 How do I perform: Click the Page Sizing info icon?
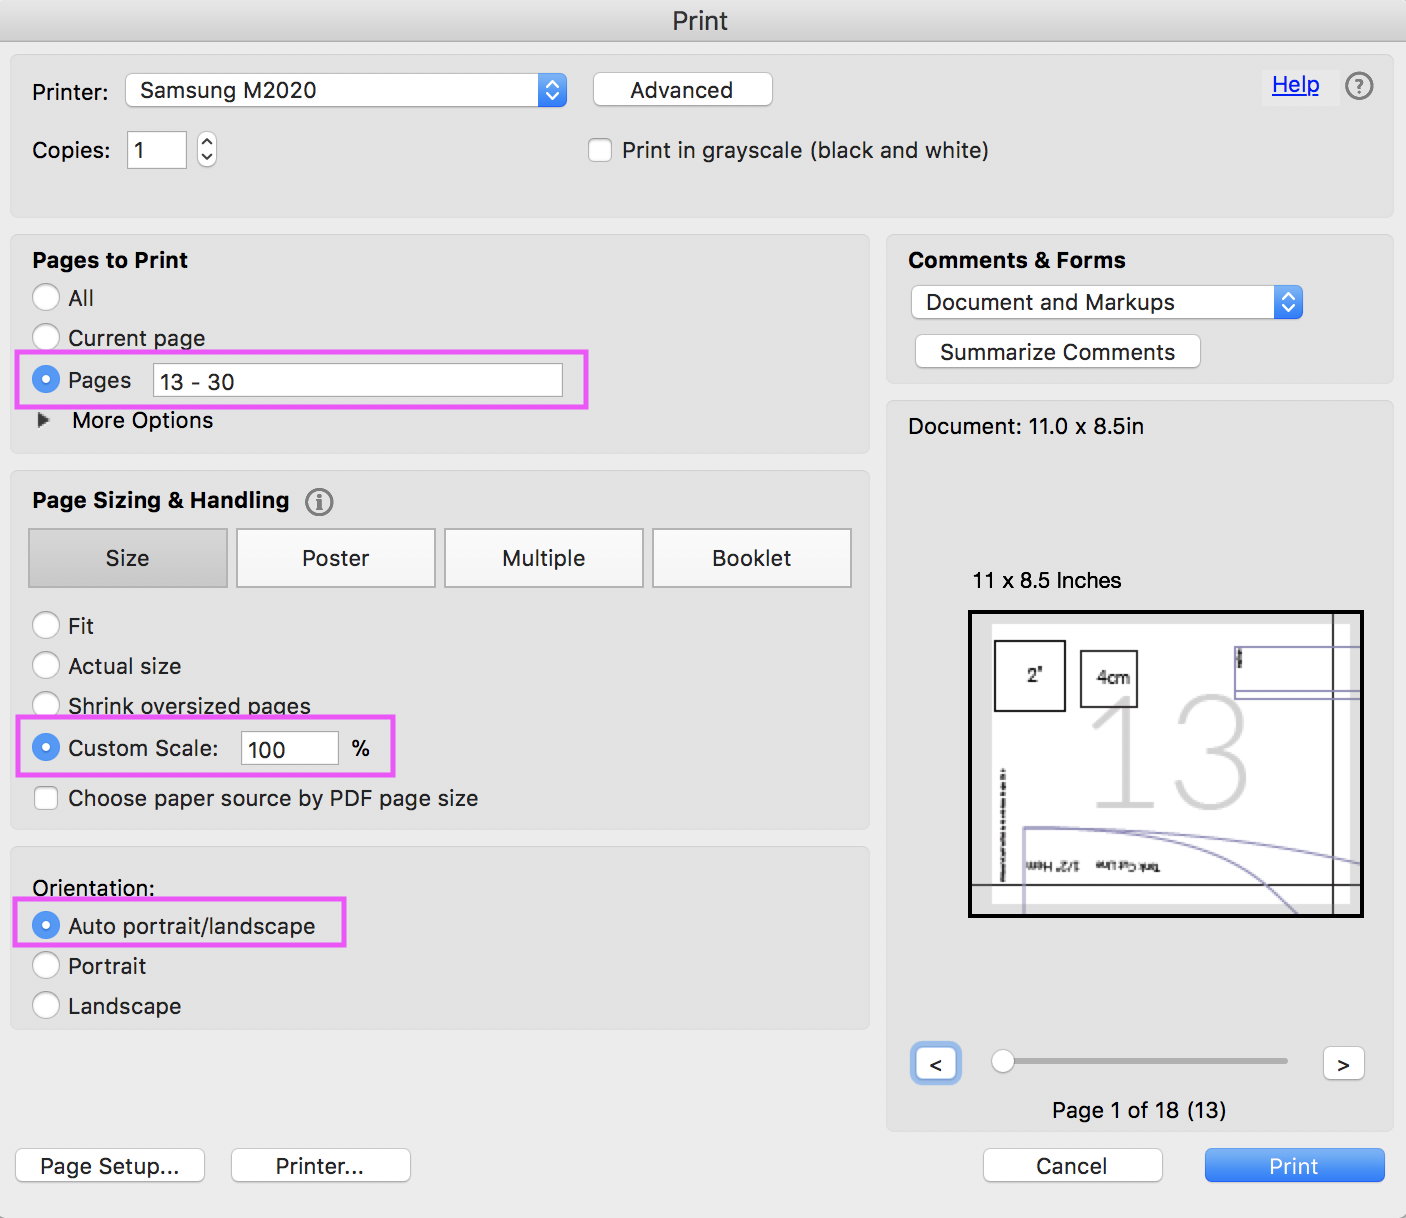319,501
